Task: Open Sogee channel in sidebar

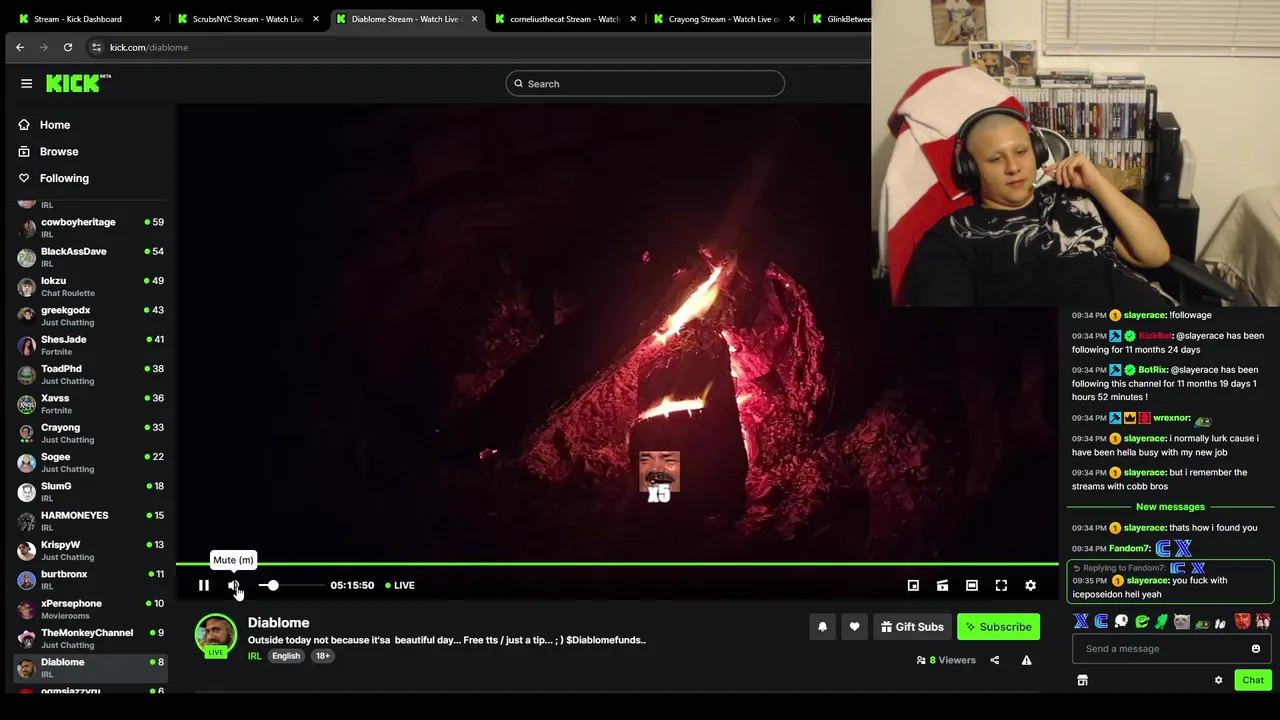Action: pos(90,462)
